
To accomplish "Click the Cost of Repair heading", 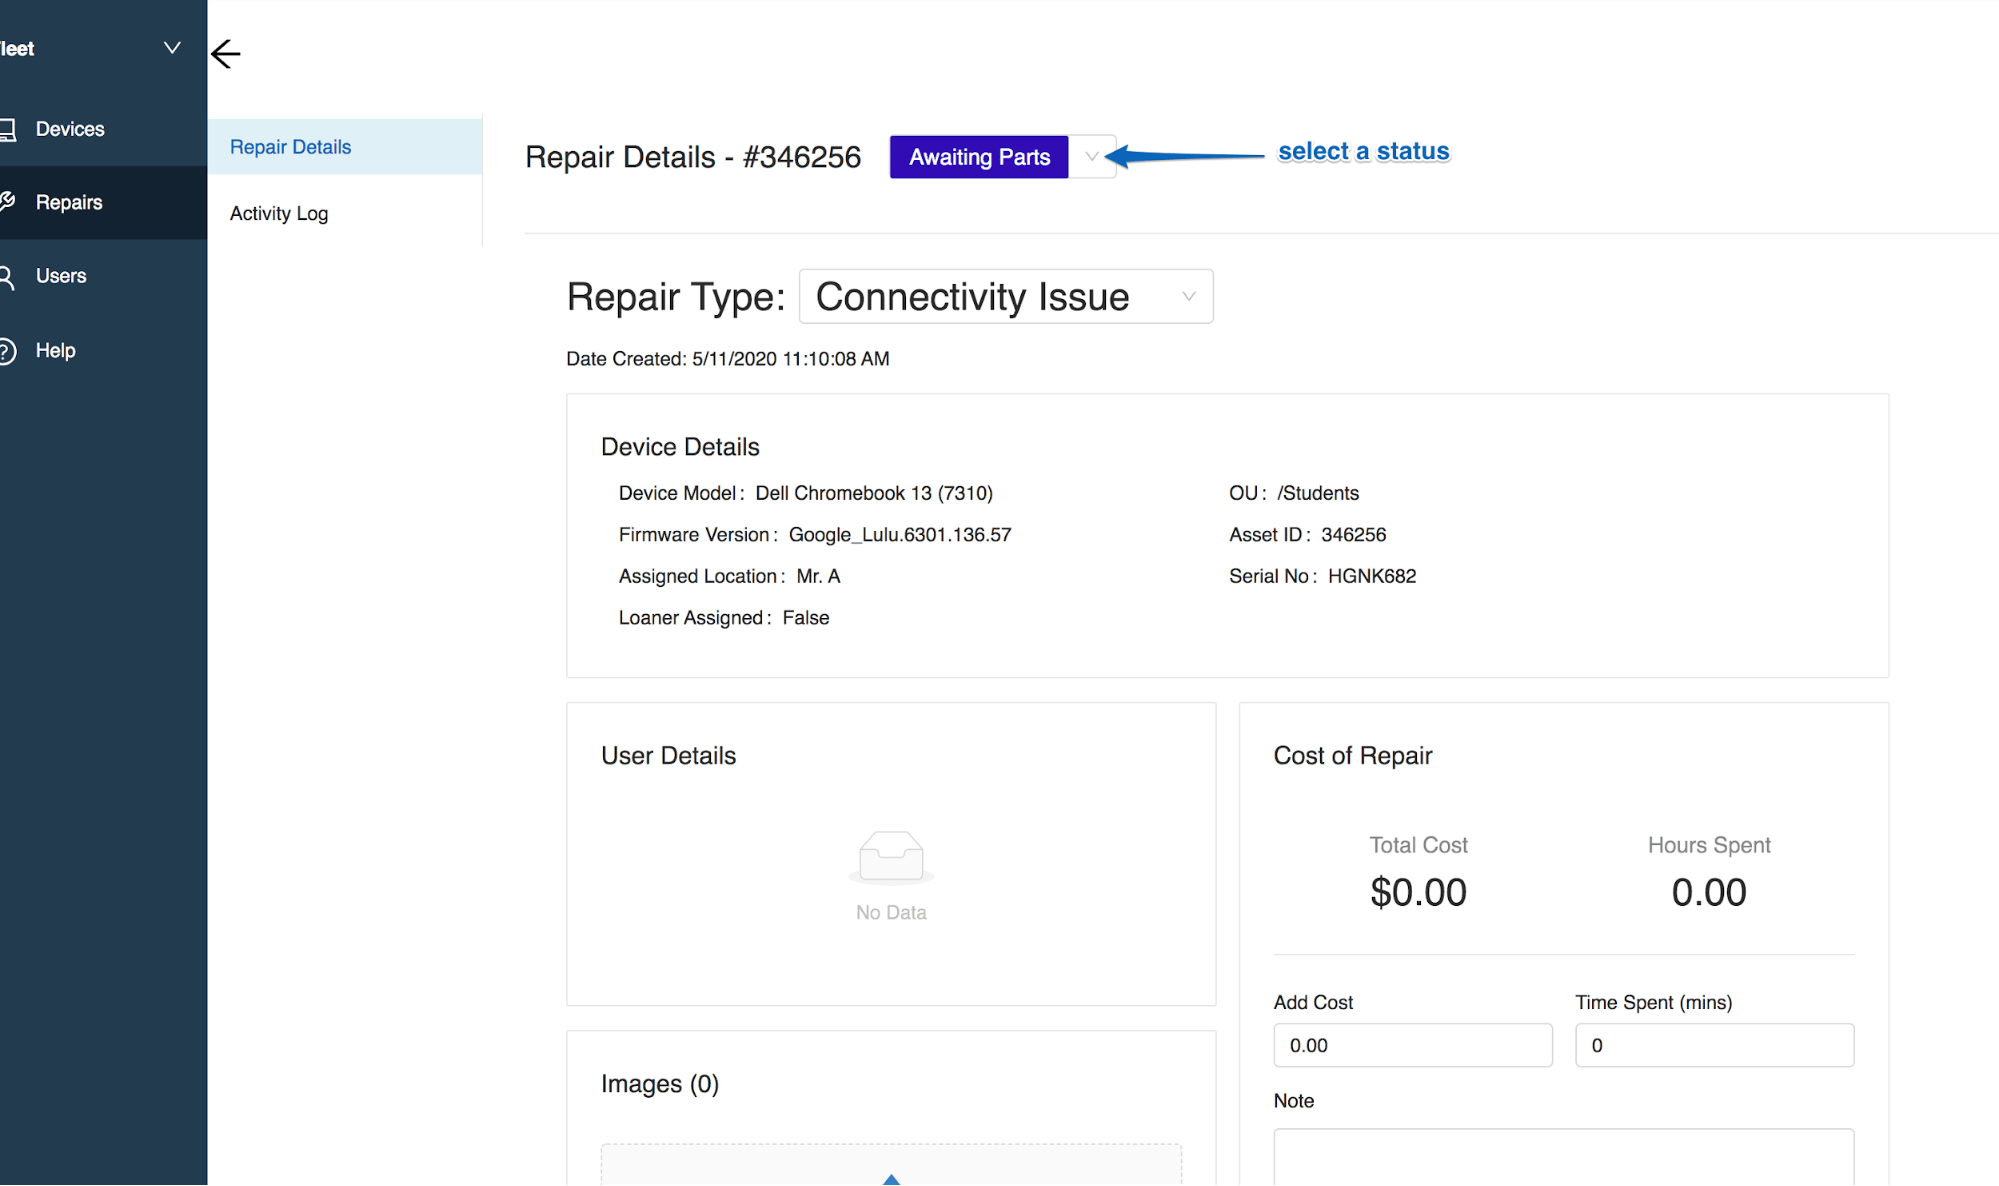I will click(x=1353, y=756).
